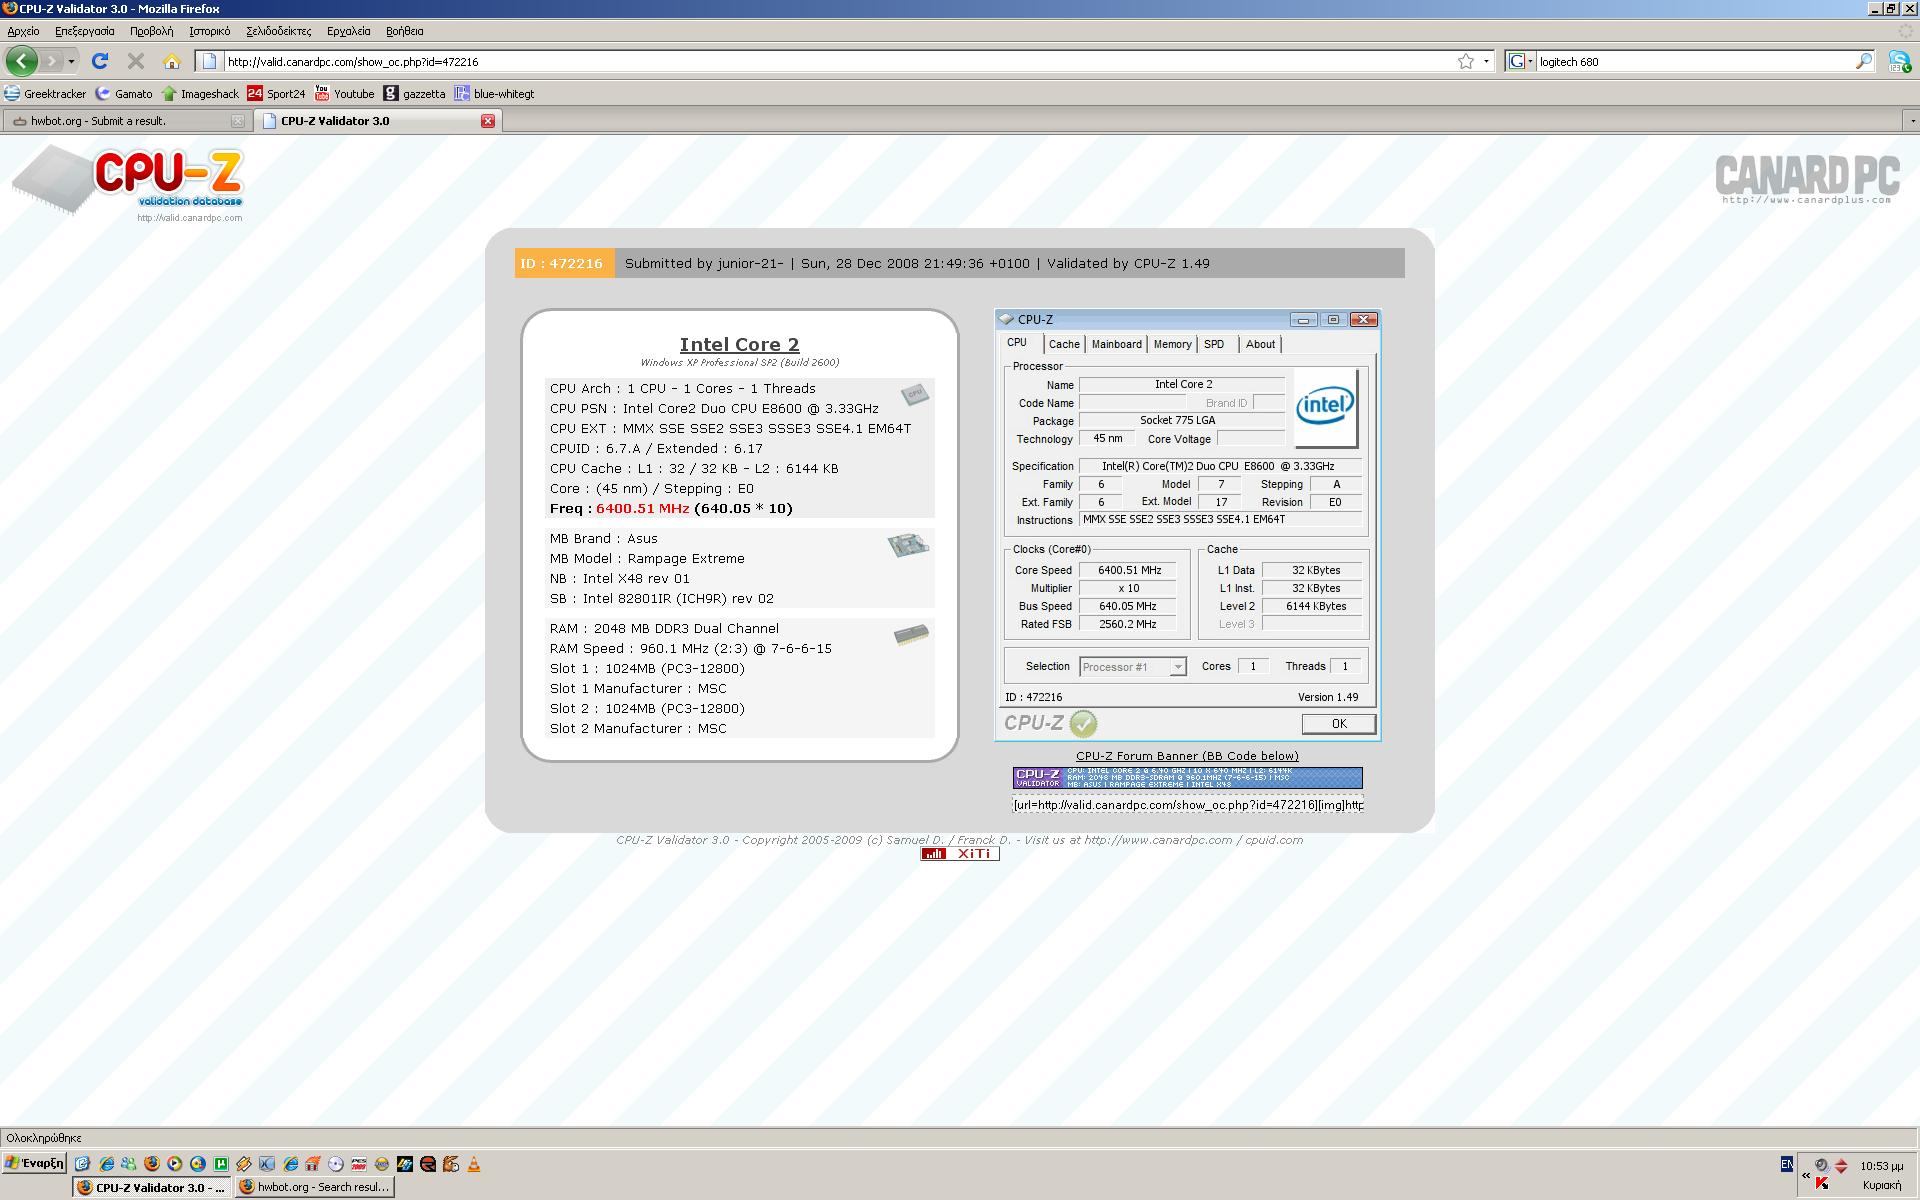
Task: Open the Αρχείο menu
Action: tap(23, 31)
